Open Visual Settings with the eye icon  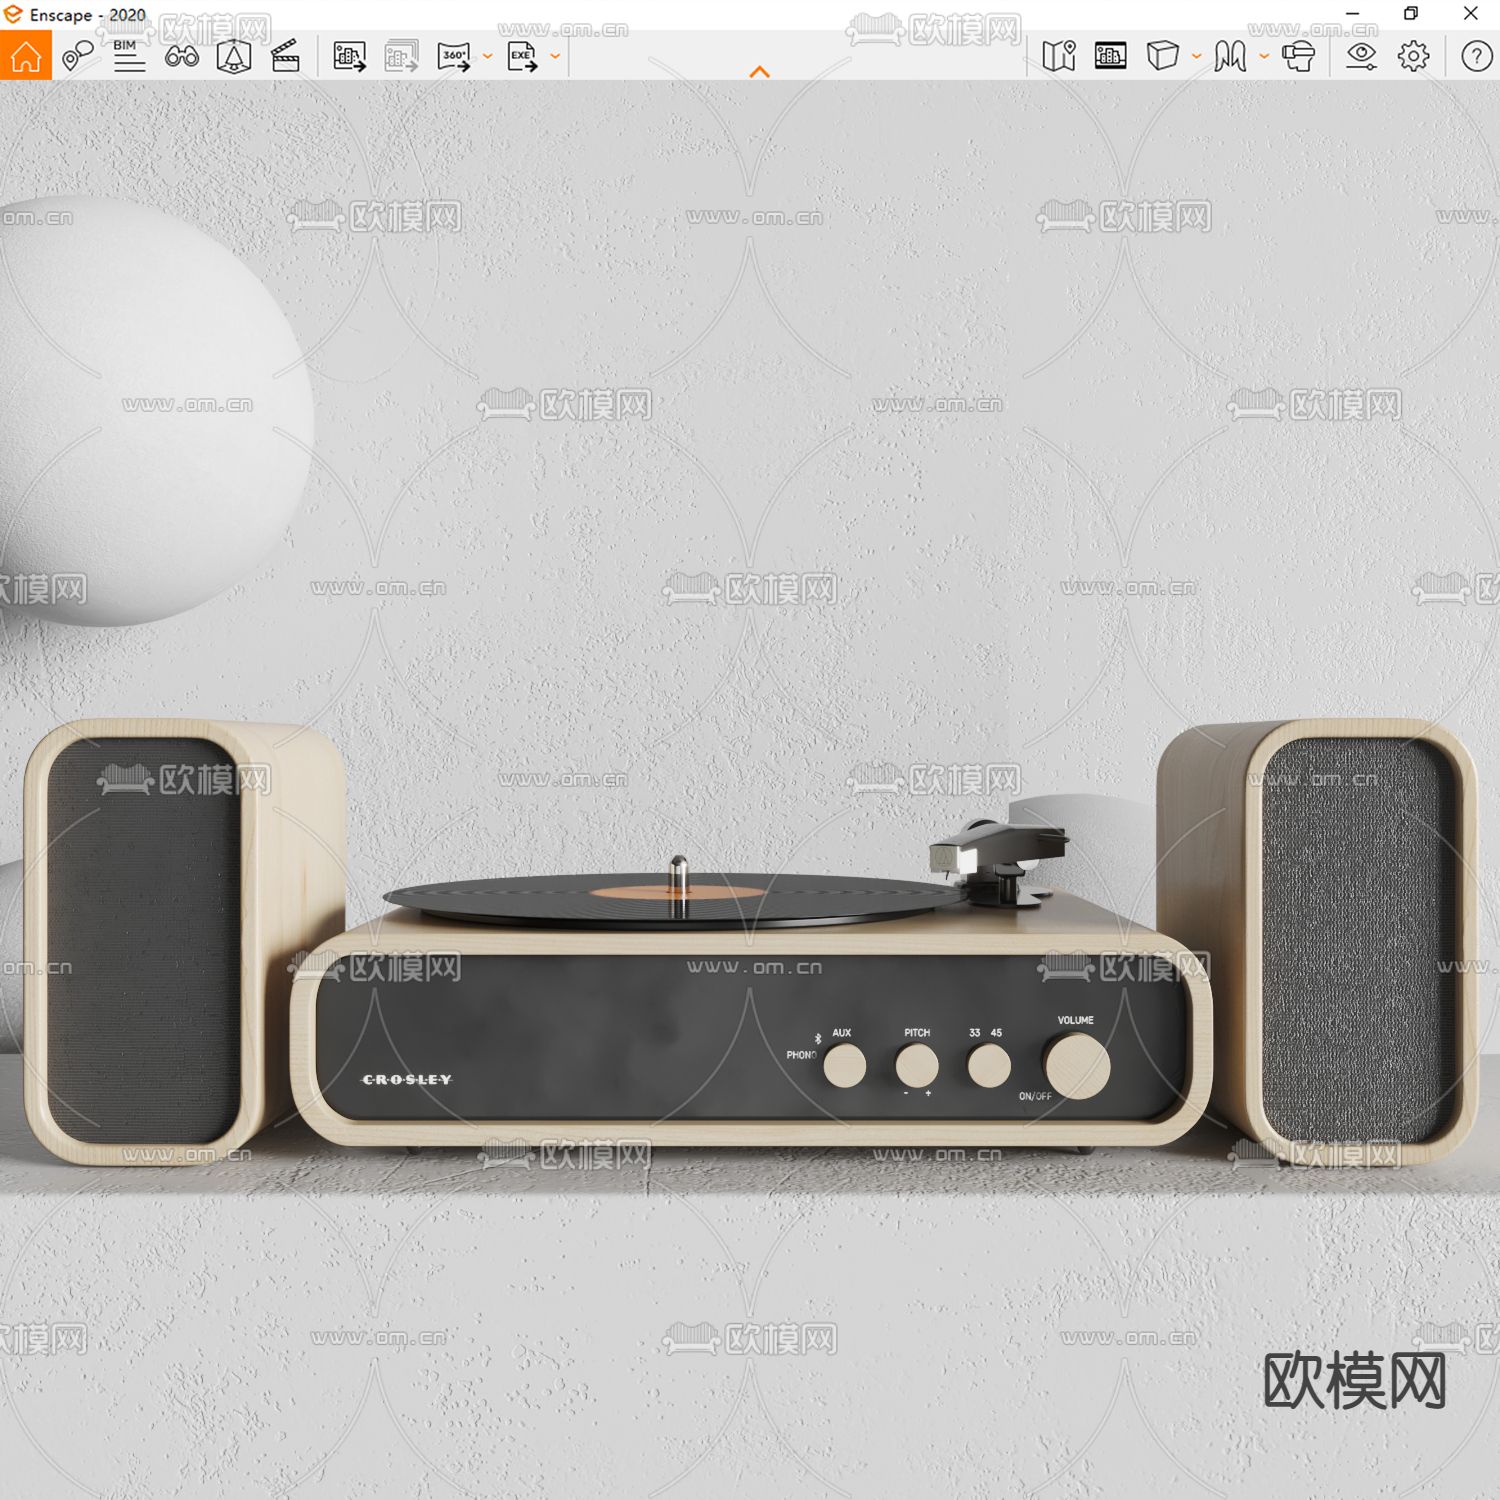[1360, 57]
